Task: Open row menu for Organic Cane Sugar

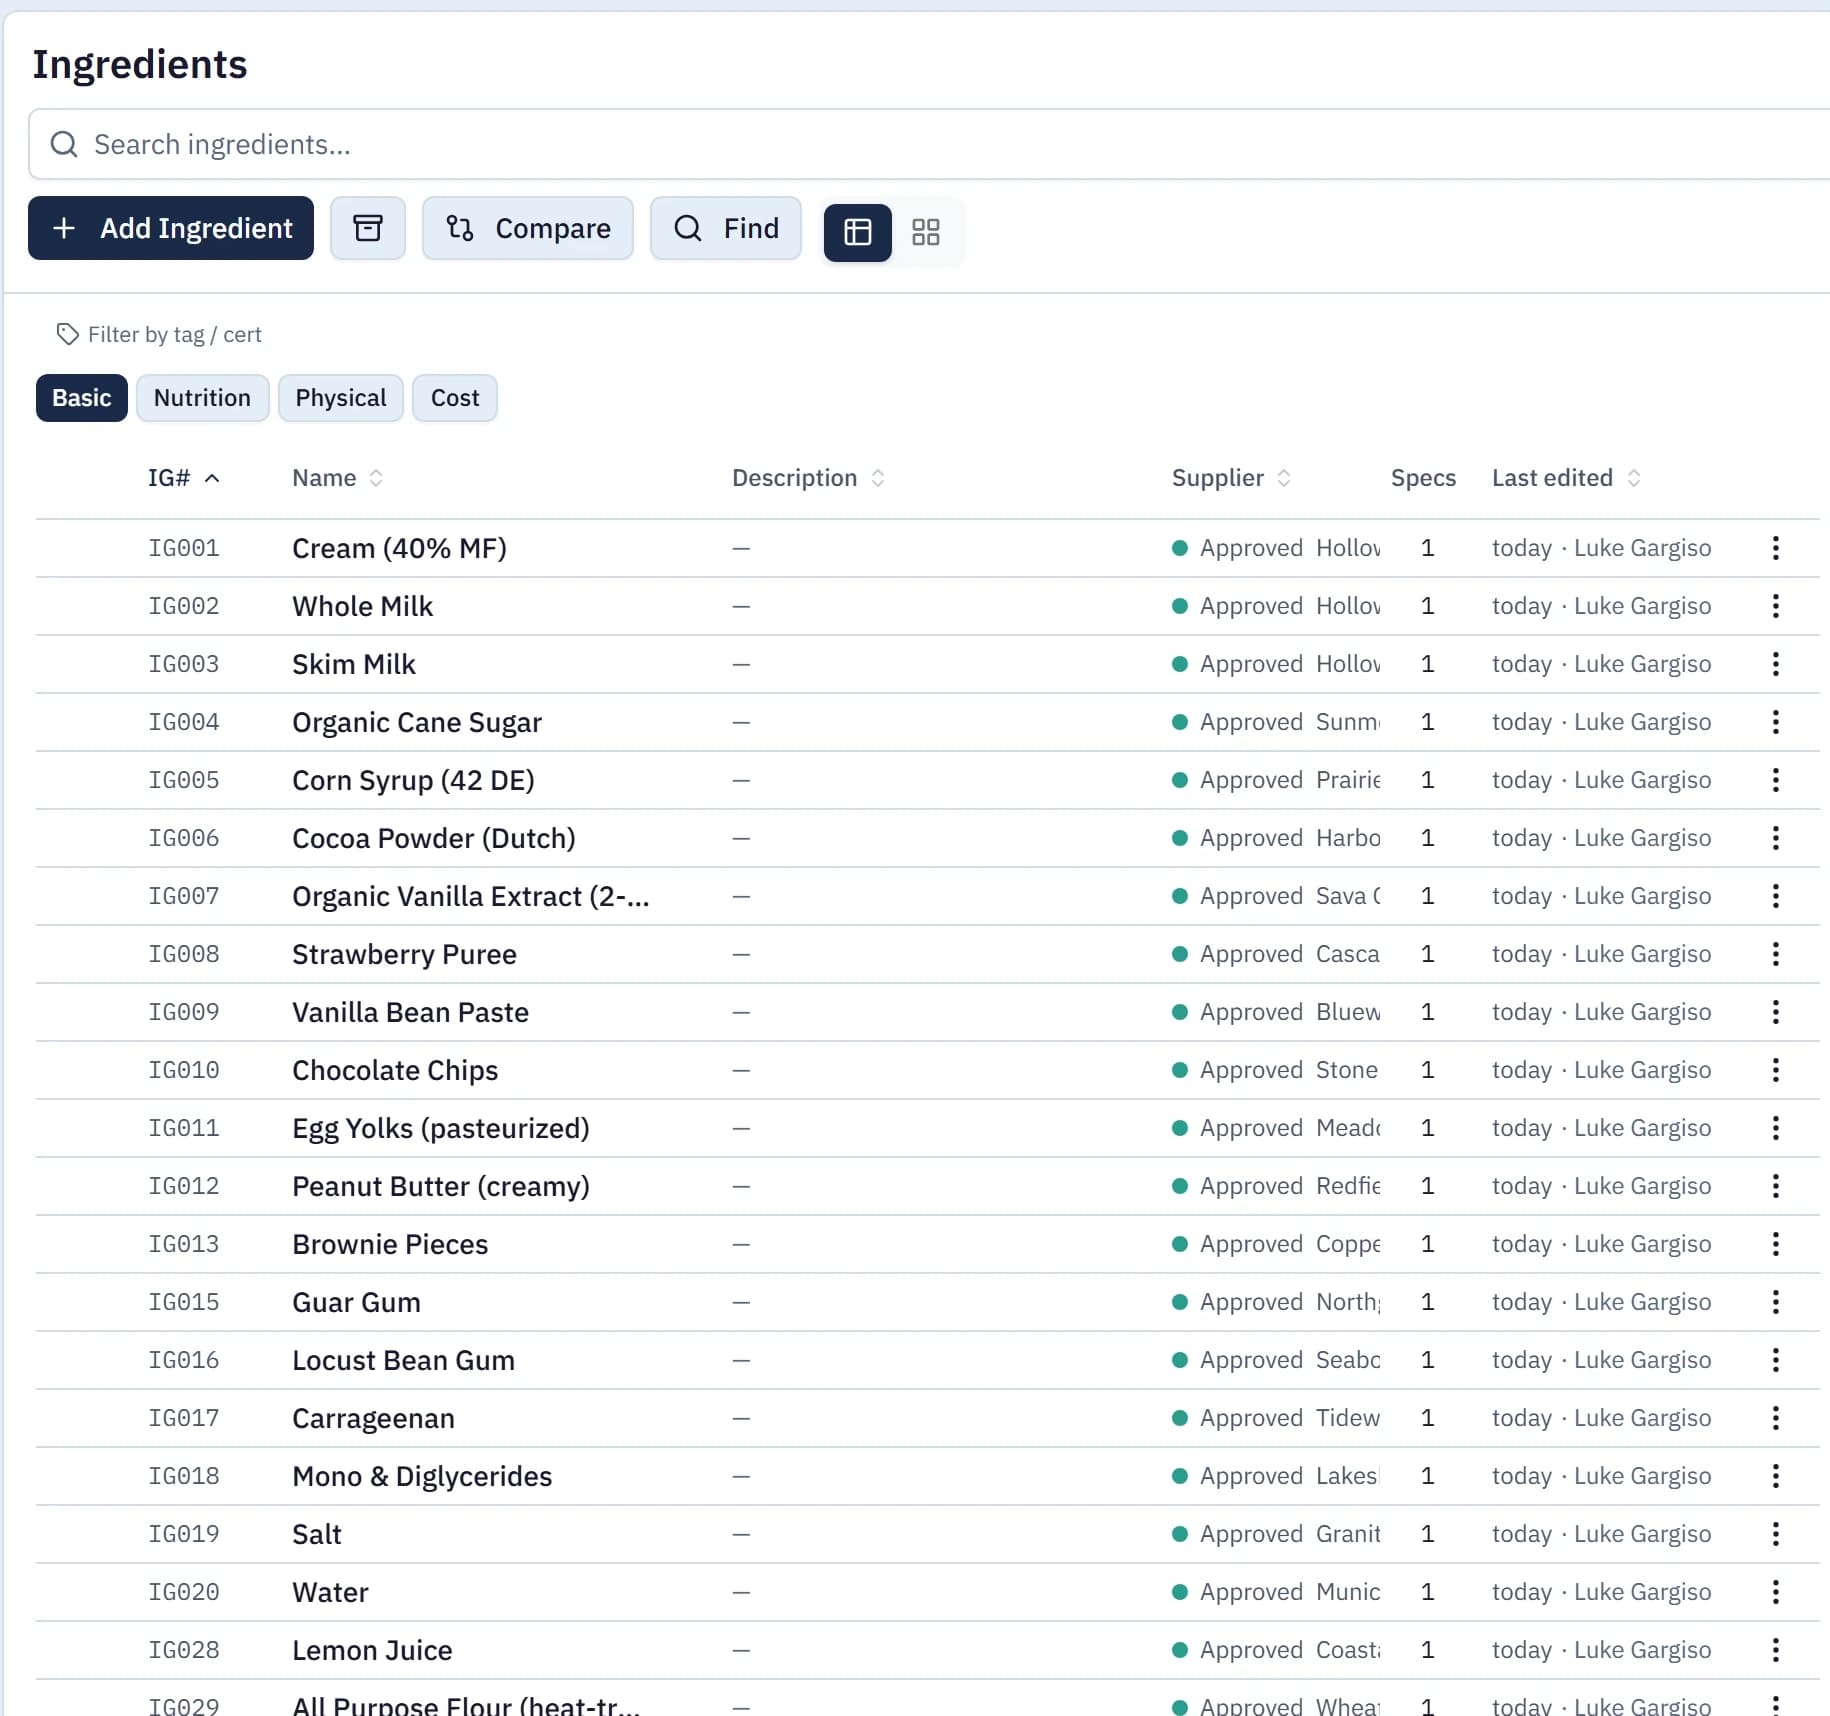Action: coord(1775,722)
